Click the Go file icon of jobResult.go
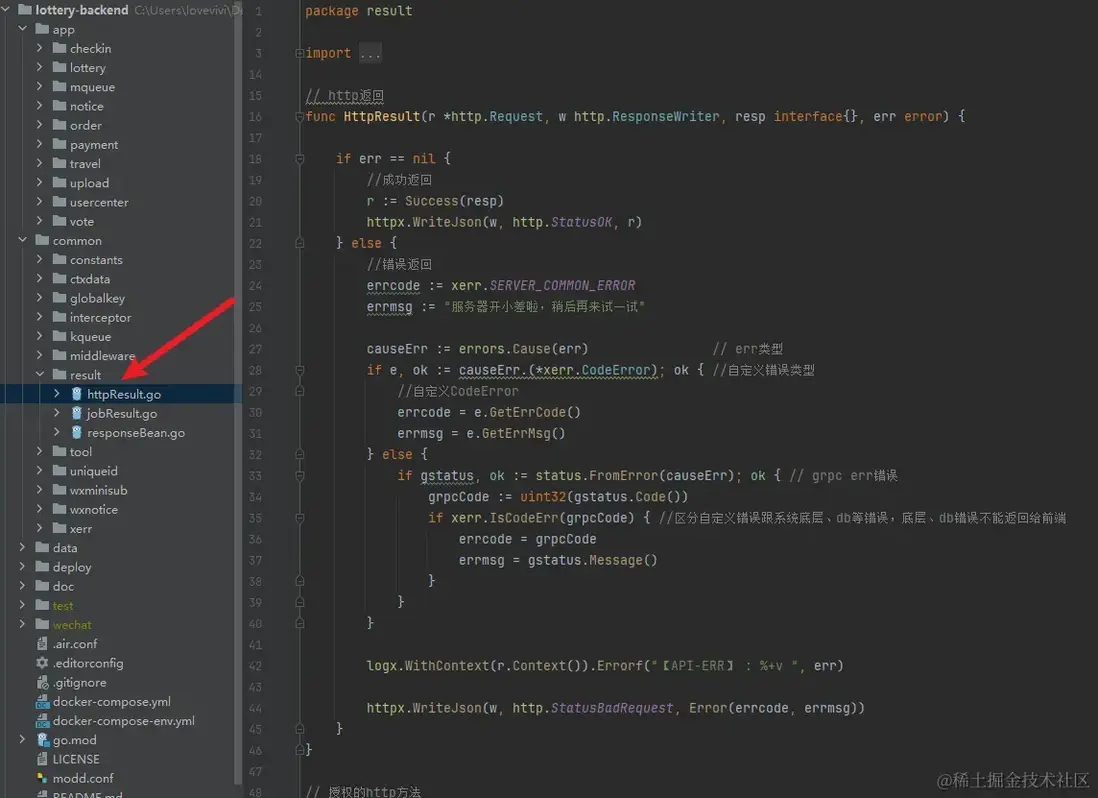The width and height of the screenshot is (1098, 798). 77,413
